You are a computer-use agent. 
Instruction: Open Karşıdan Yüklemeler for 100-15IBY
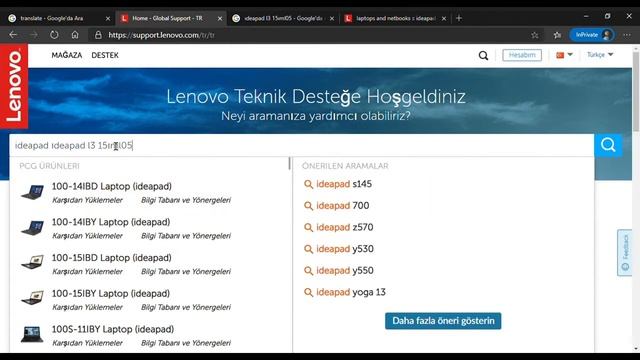pyautogui.click(x=87, y=307)
